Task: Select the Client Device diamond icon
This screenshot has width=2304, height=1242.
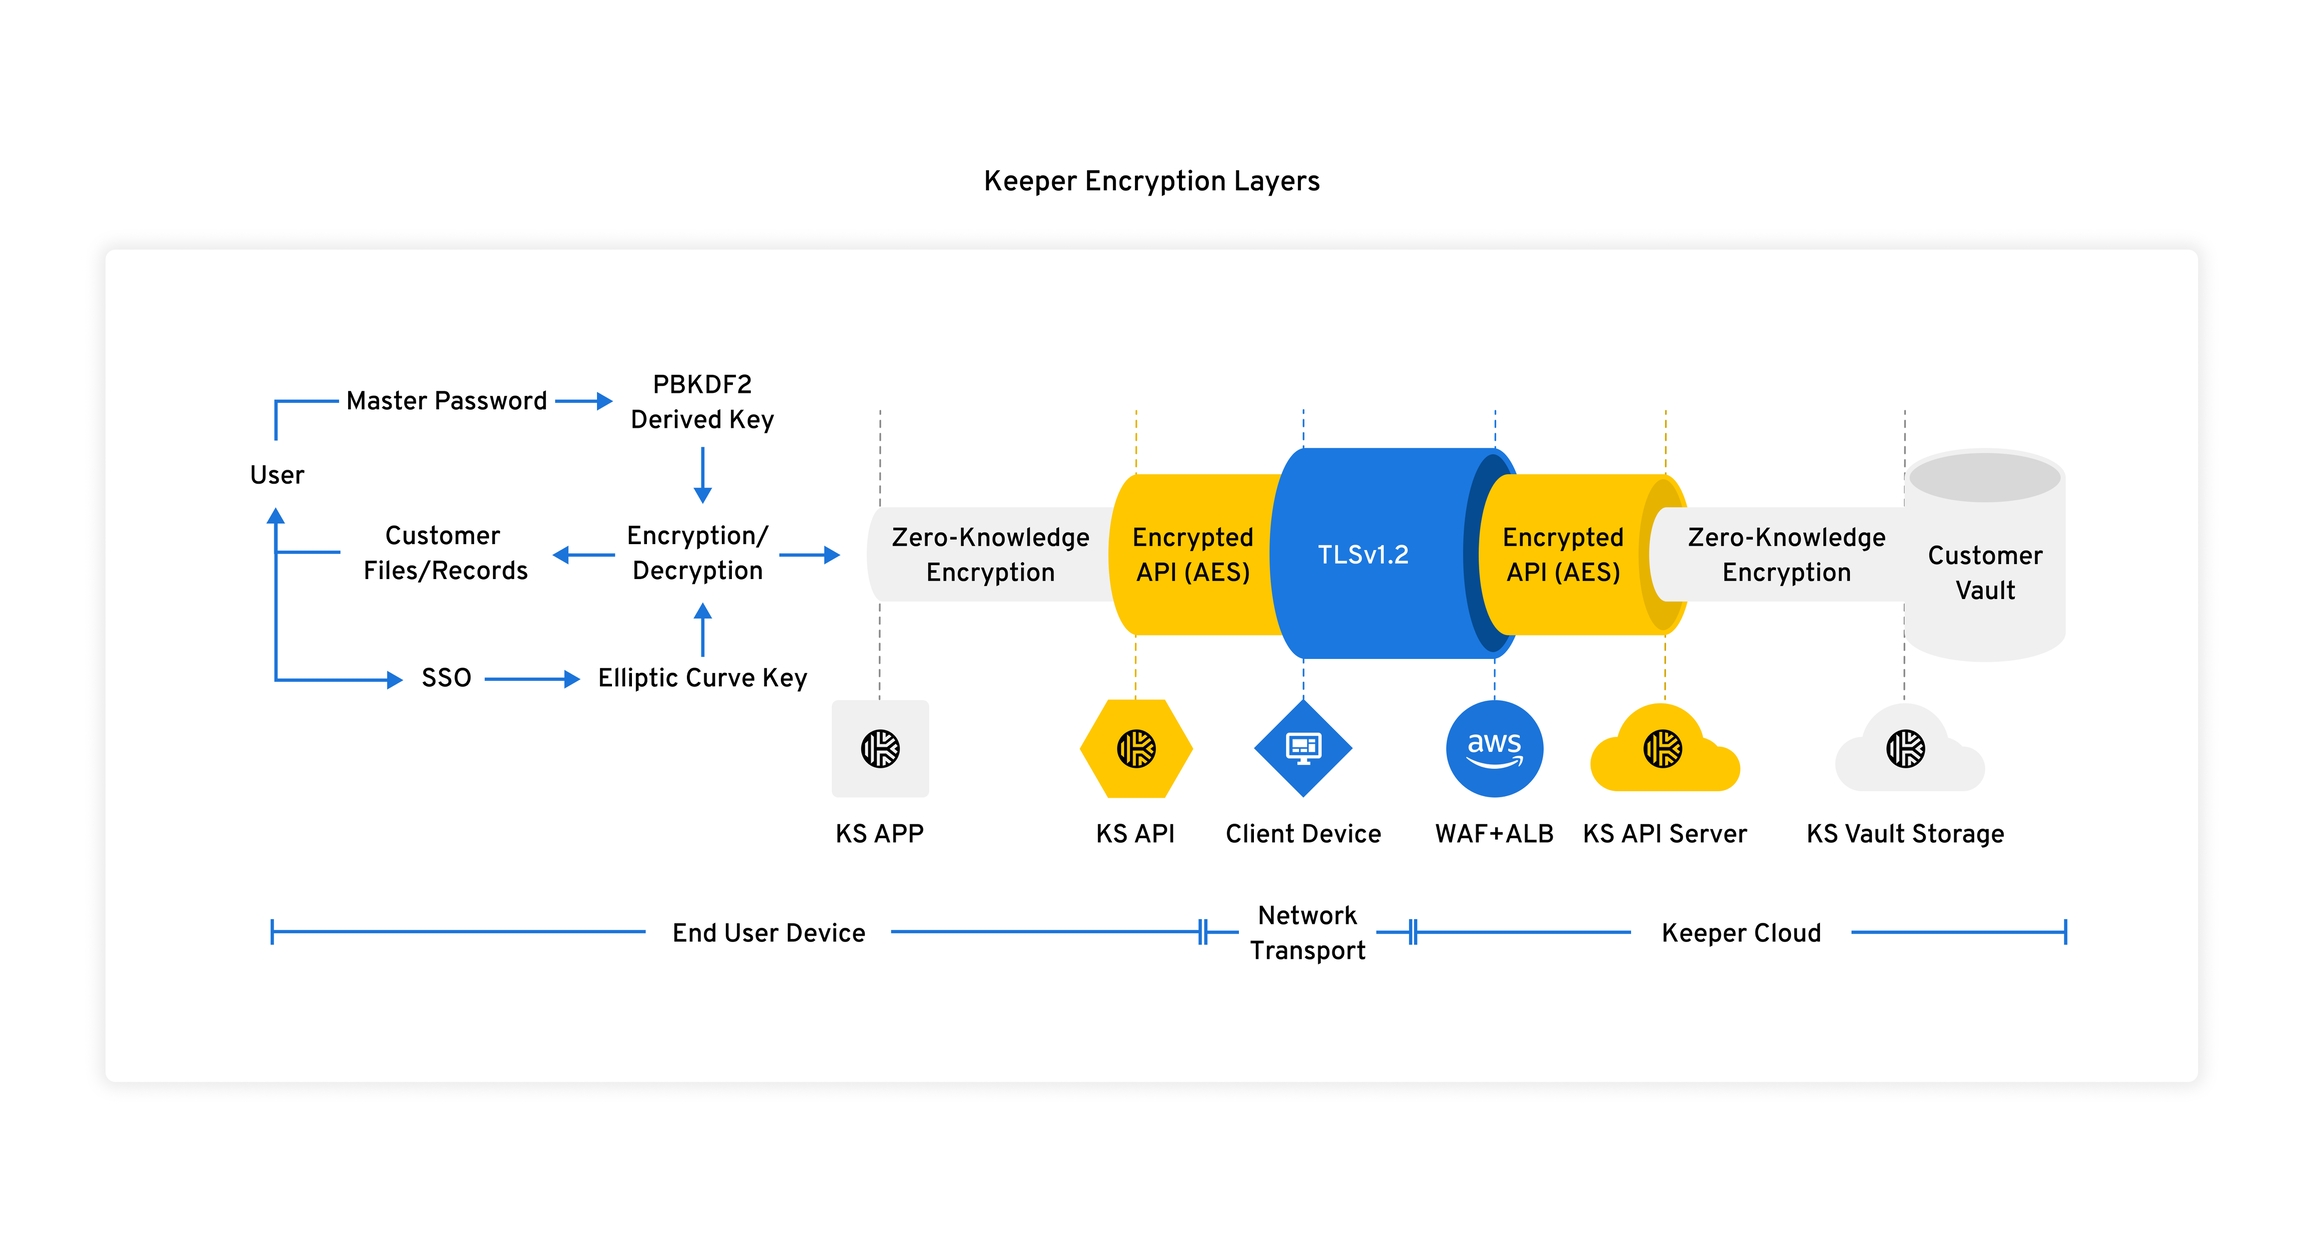Action: pos(1303,748)
